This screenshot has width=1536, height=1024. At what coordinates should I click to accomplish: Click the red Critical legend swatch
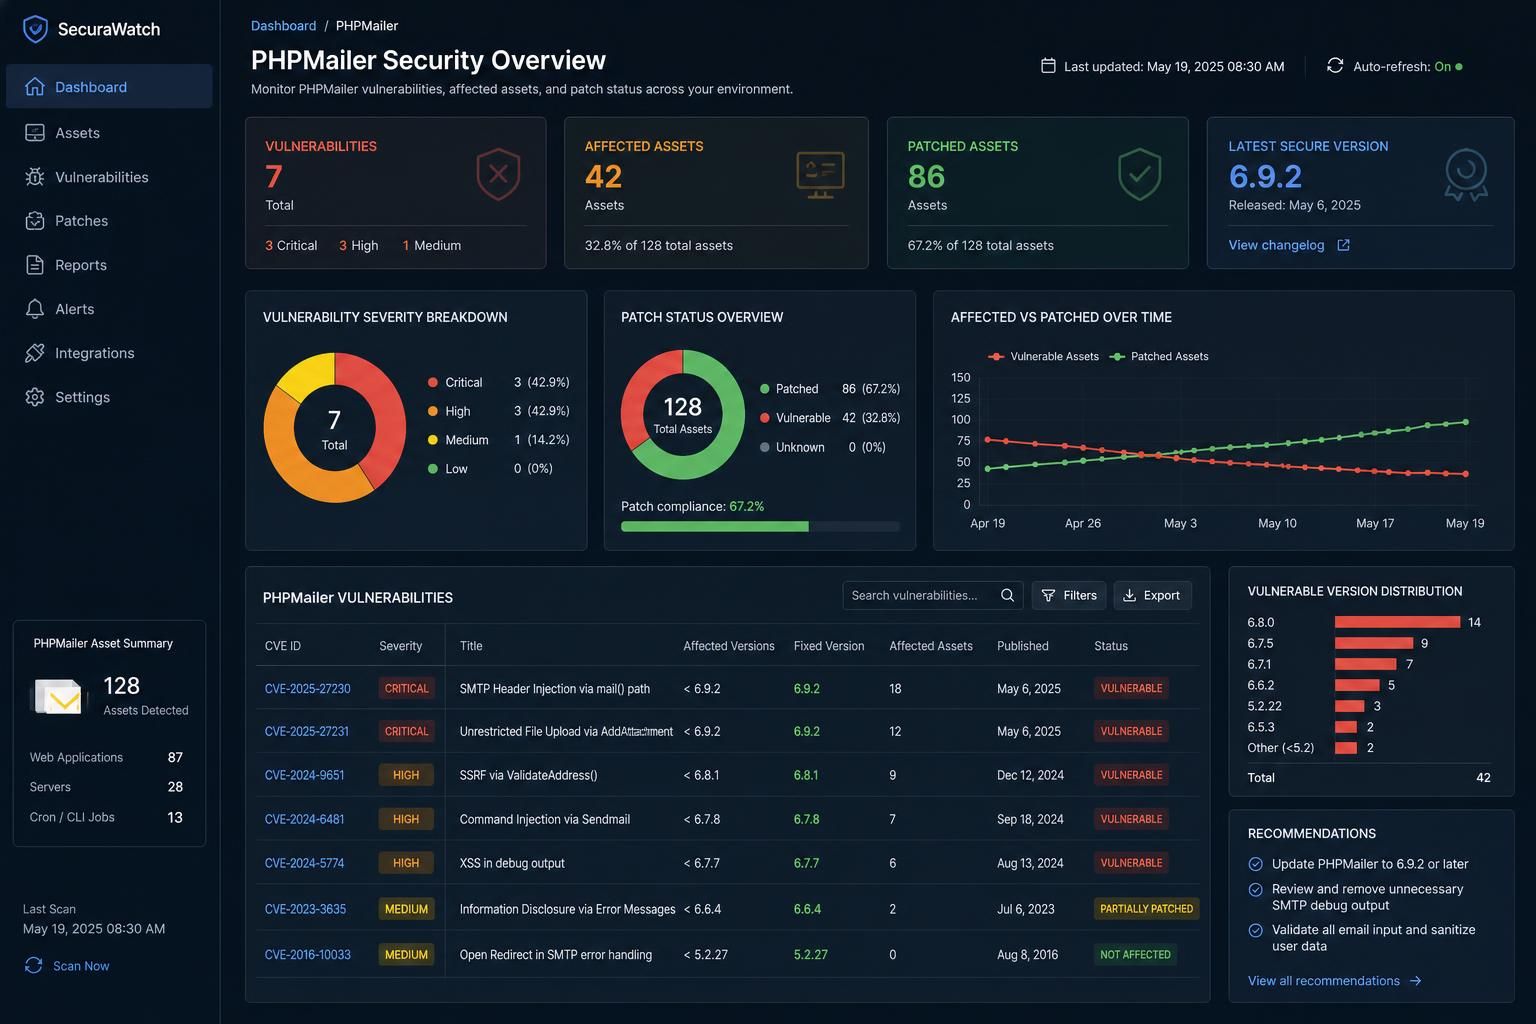click(433, 382)
